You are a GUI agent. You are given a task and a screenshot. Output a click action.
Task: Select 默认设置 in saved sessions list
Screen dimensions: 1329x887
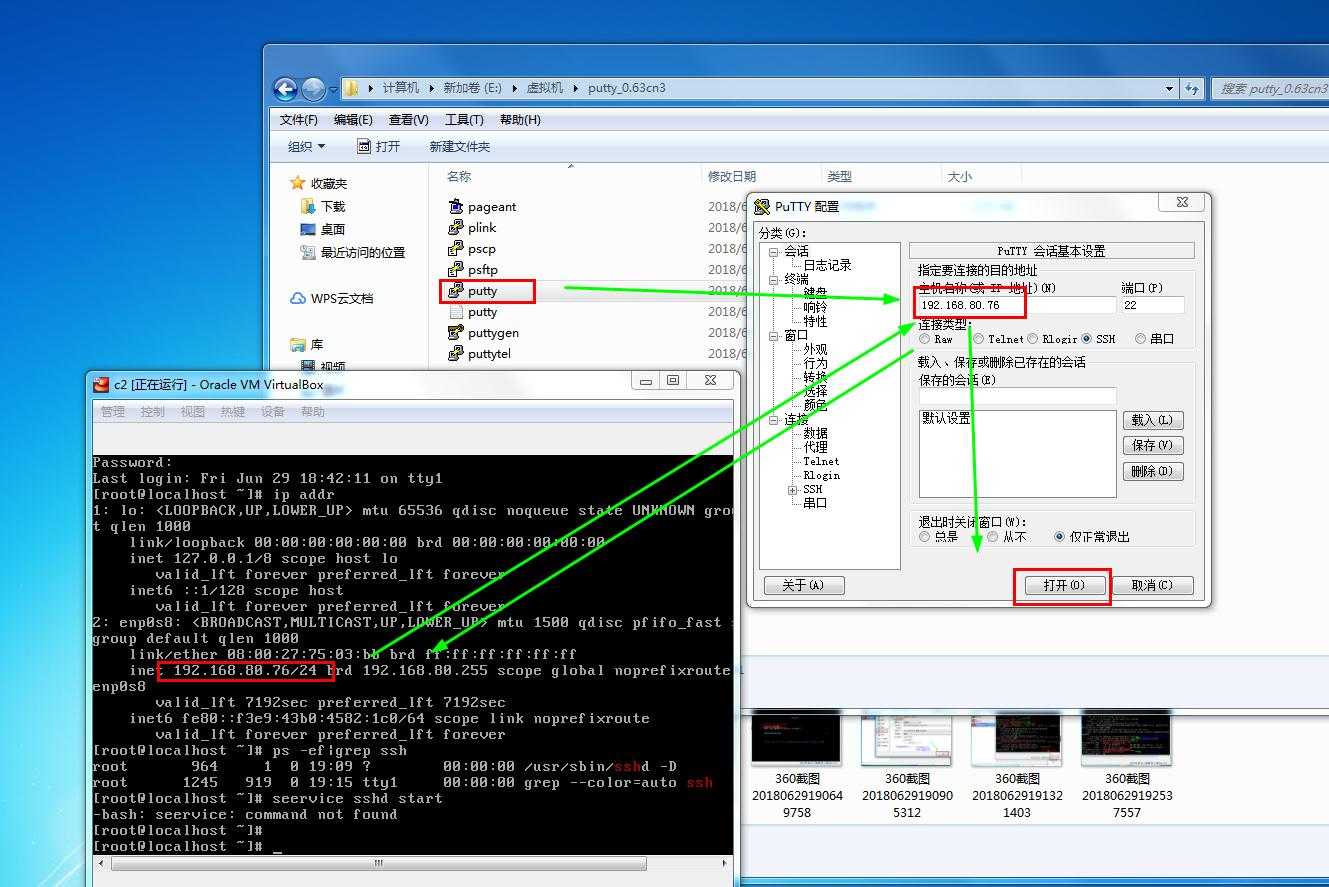(946, 418)
